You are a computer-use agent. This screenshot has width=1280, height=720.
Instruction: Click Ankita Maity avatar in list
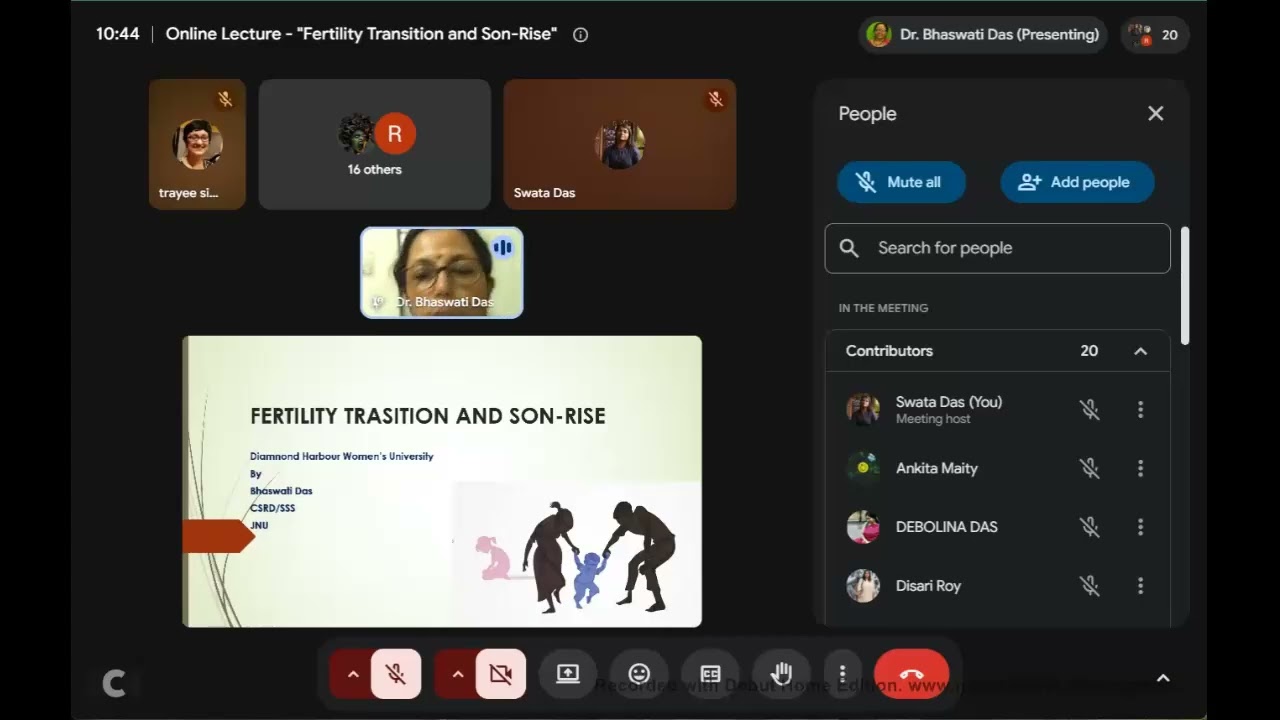(863, 468)
